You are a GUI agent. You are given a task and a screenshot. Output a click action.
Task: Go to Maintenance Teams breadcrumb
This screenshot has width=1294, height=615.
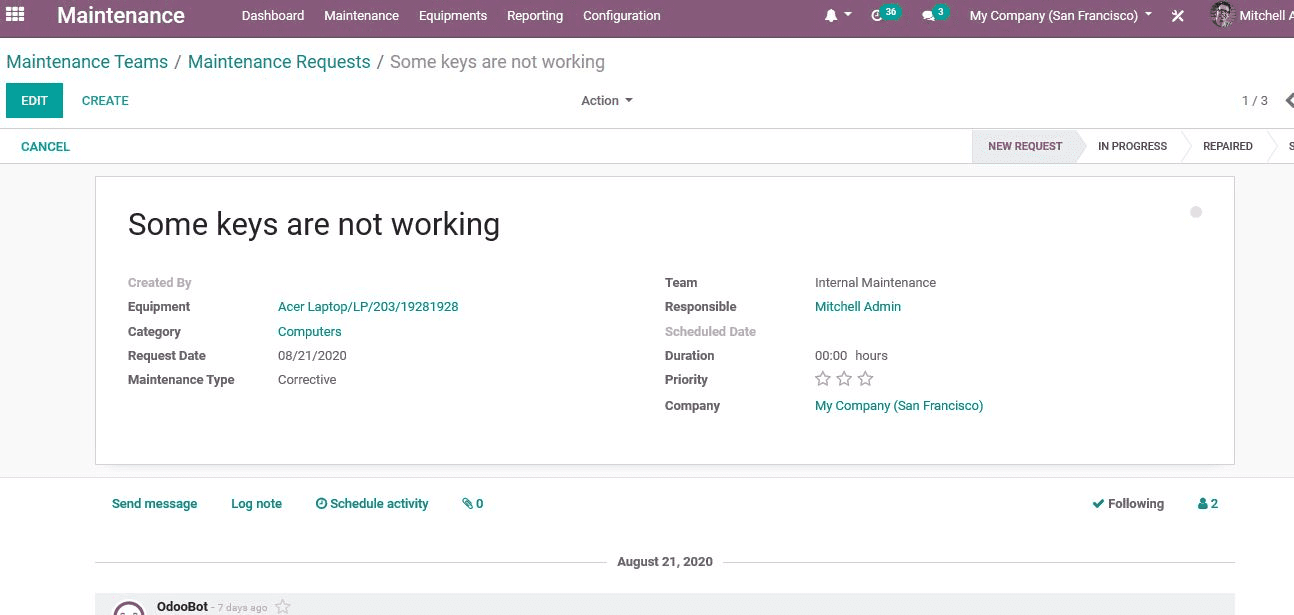(x=87, y=62)
